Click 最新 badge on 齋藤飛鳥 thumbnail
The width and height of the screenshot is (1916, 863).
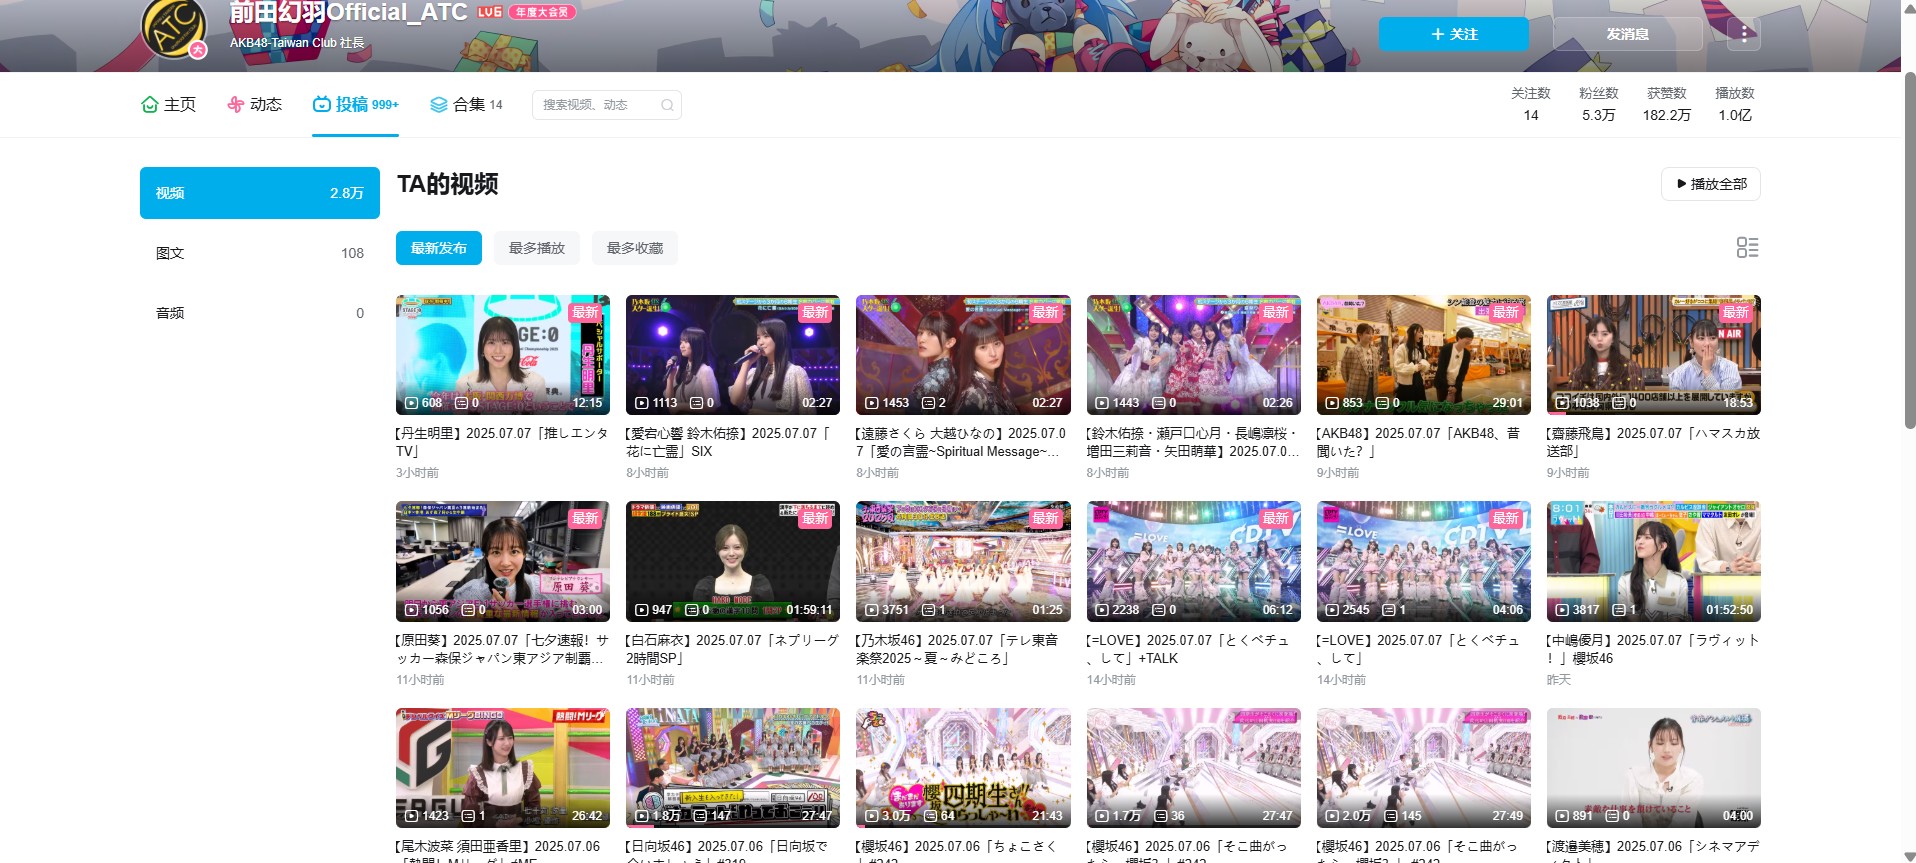[x=1736, y=312]
